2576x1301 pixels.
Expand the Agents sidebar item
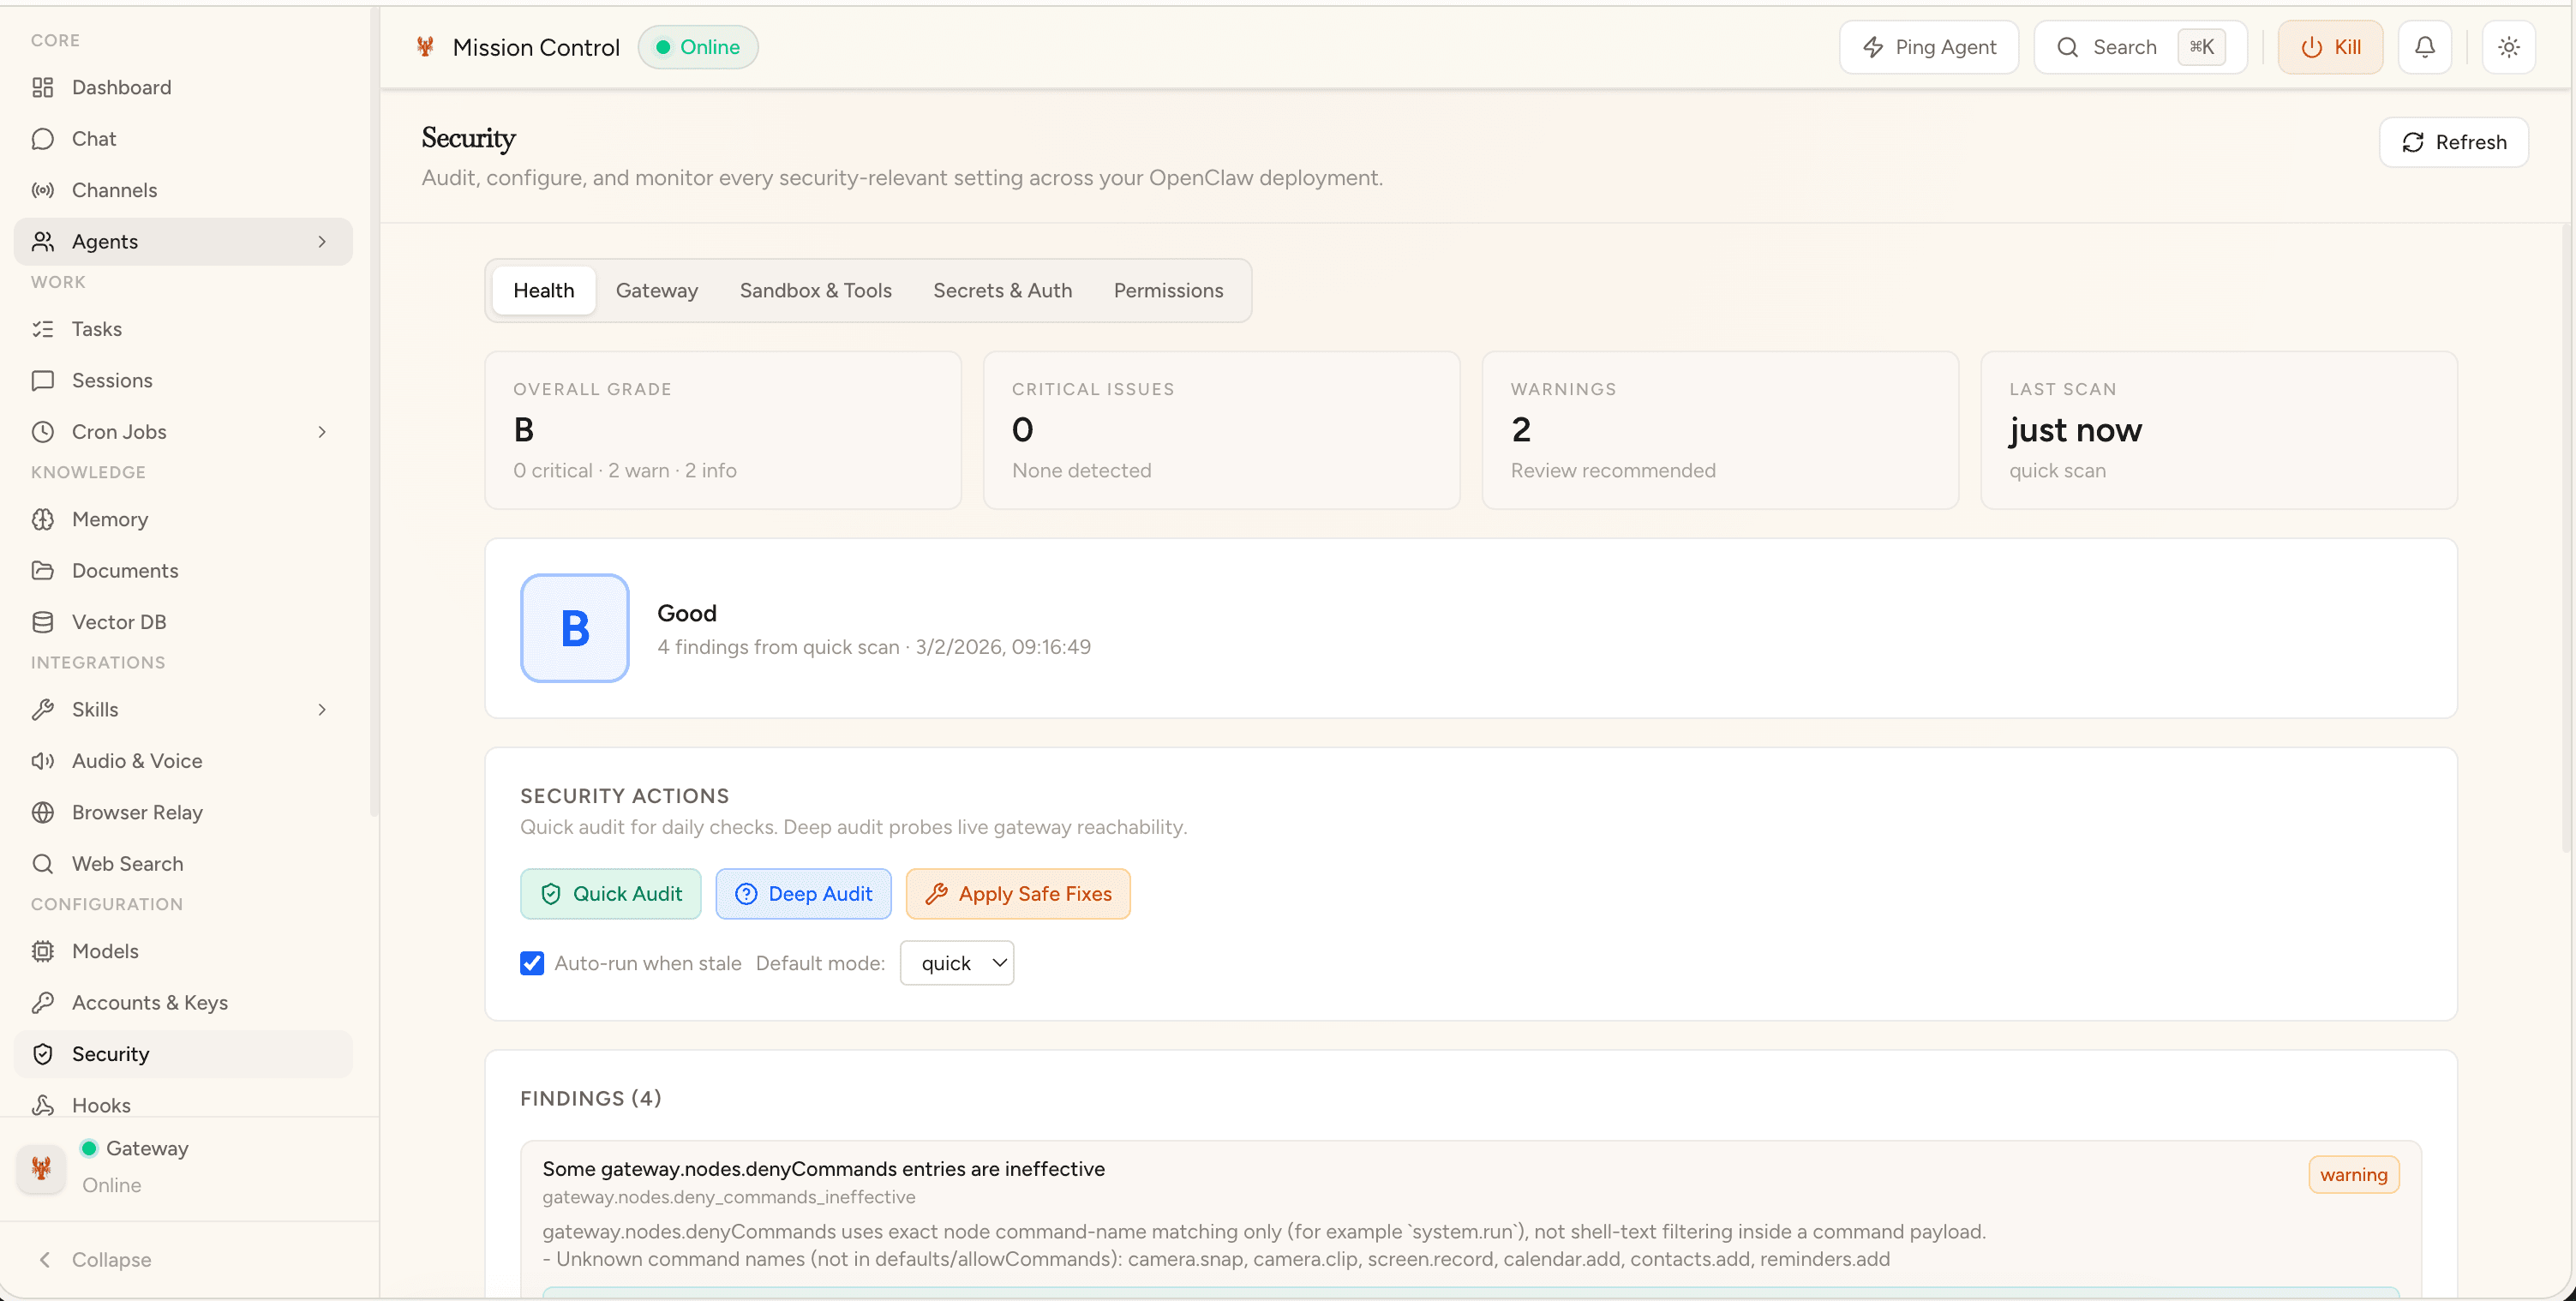321,241
